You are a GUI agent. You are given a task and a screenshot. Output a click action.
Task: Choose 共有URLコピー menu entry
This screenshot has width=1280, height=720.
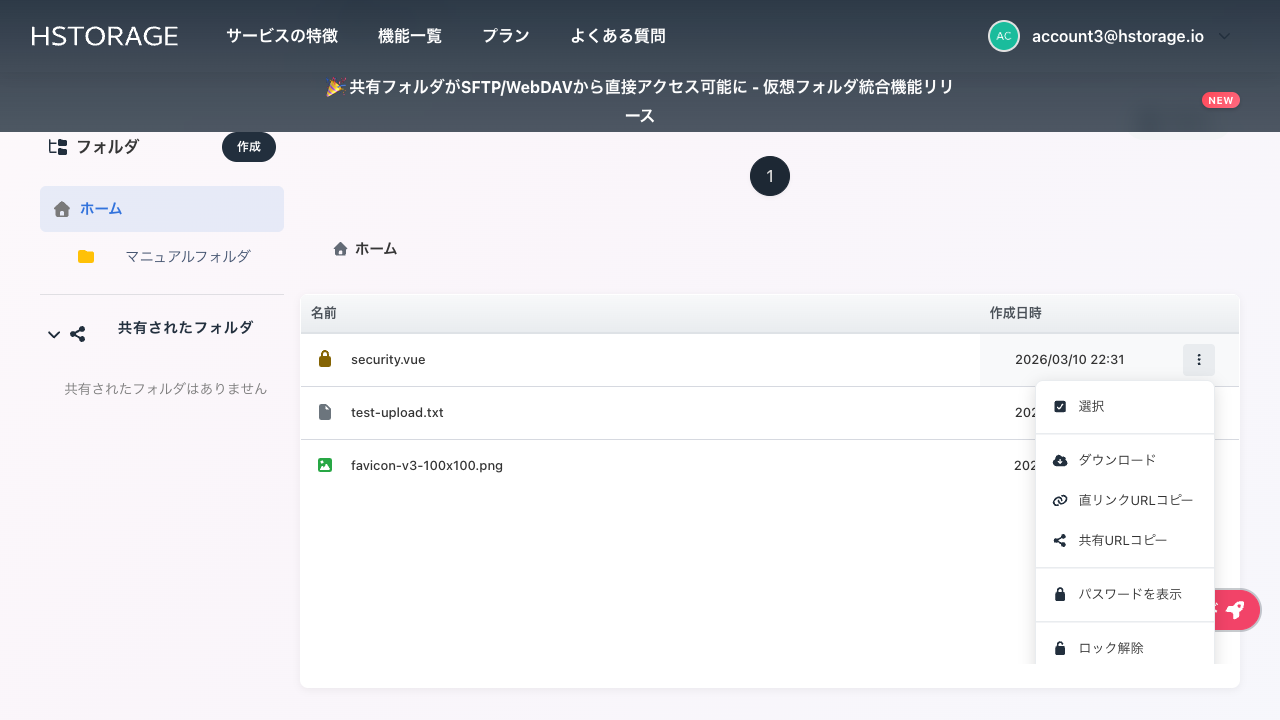1125,540
